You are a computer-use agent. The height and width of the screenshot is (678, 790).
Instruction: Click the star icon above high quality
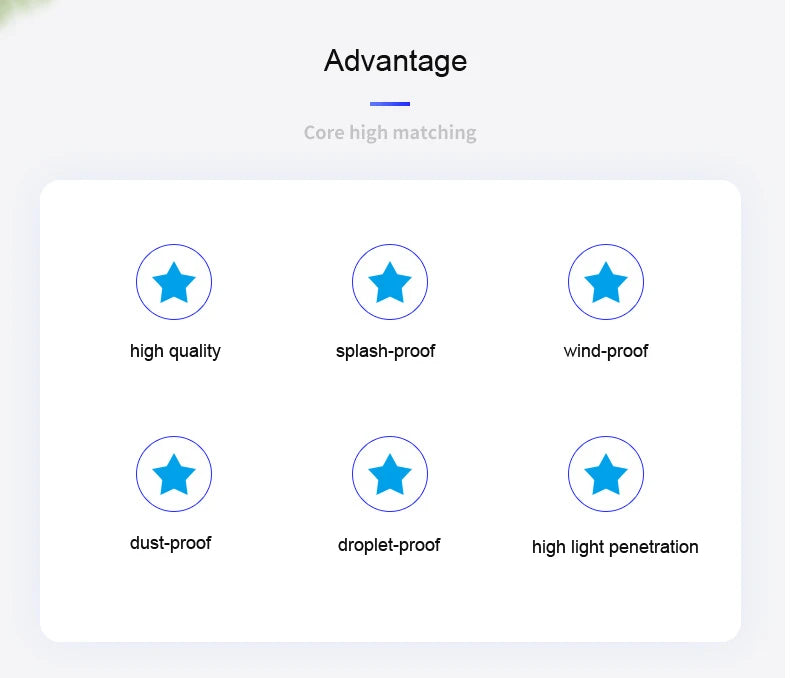[174, 282]
